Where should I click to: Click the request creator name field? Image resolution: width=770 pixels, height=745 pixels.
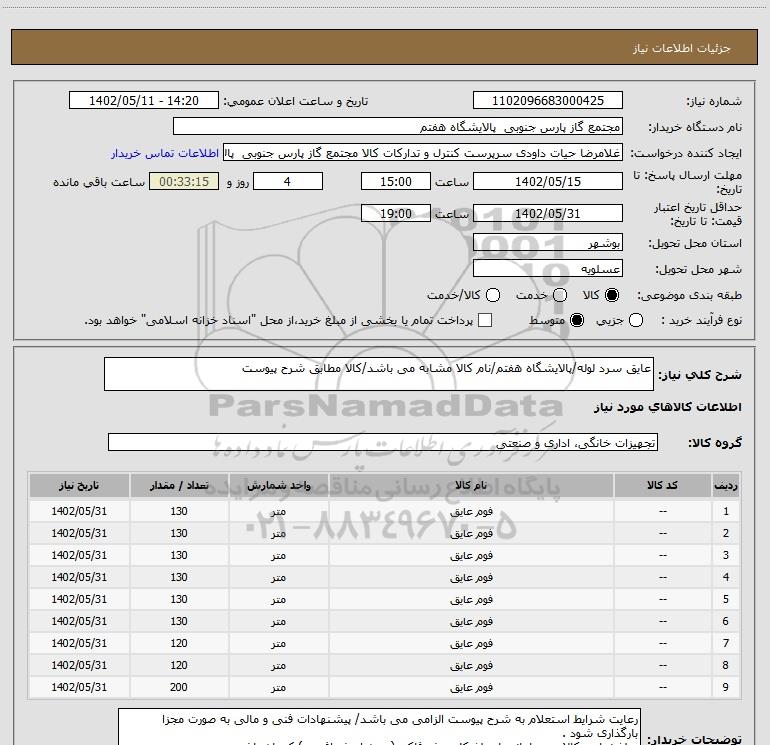[423, 153]
